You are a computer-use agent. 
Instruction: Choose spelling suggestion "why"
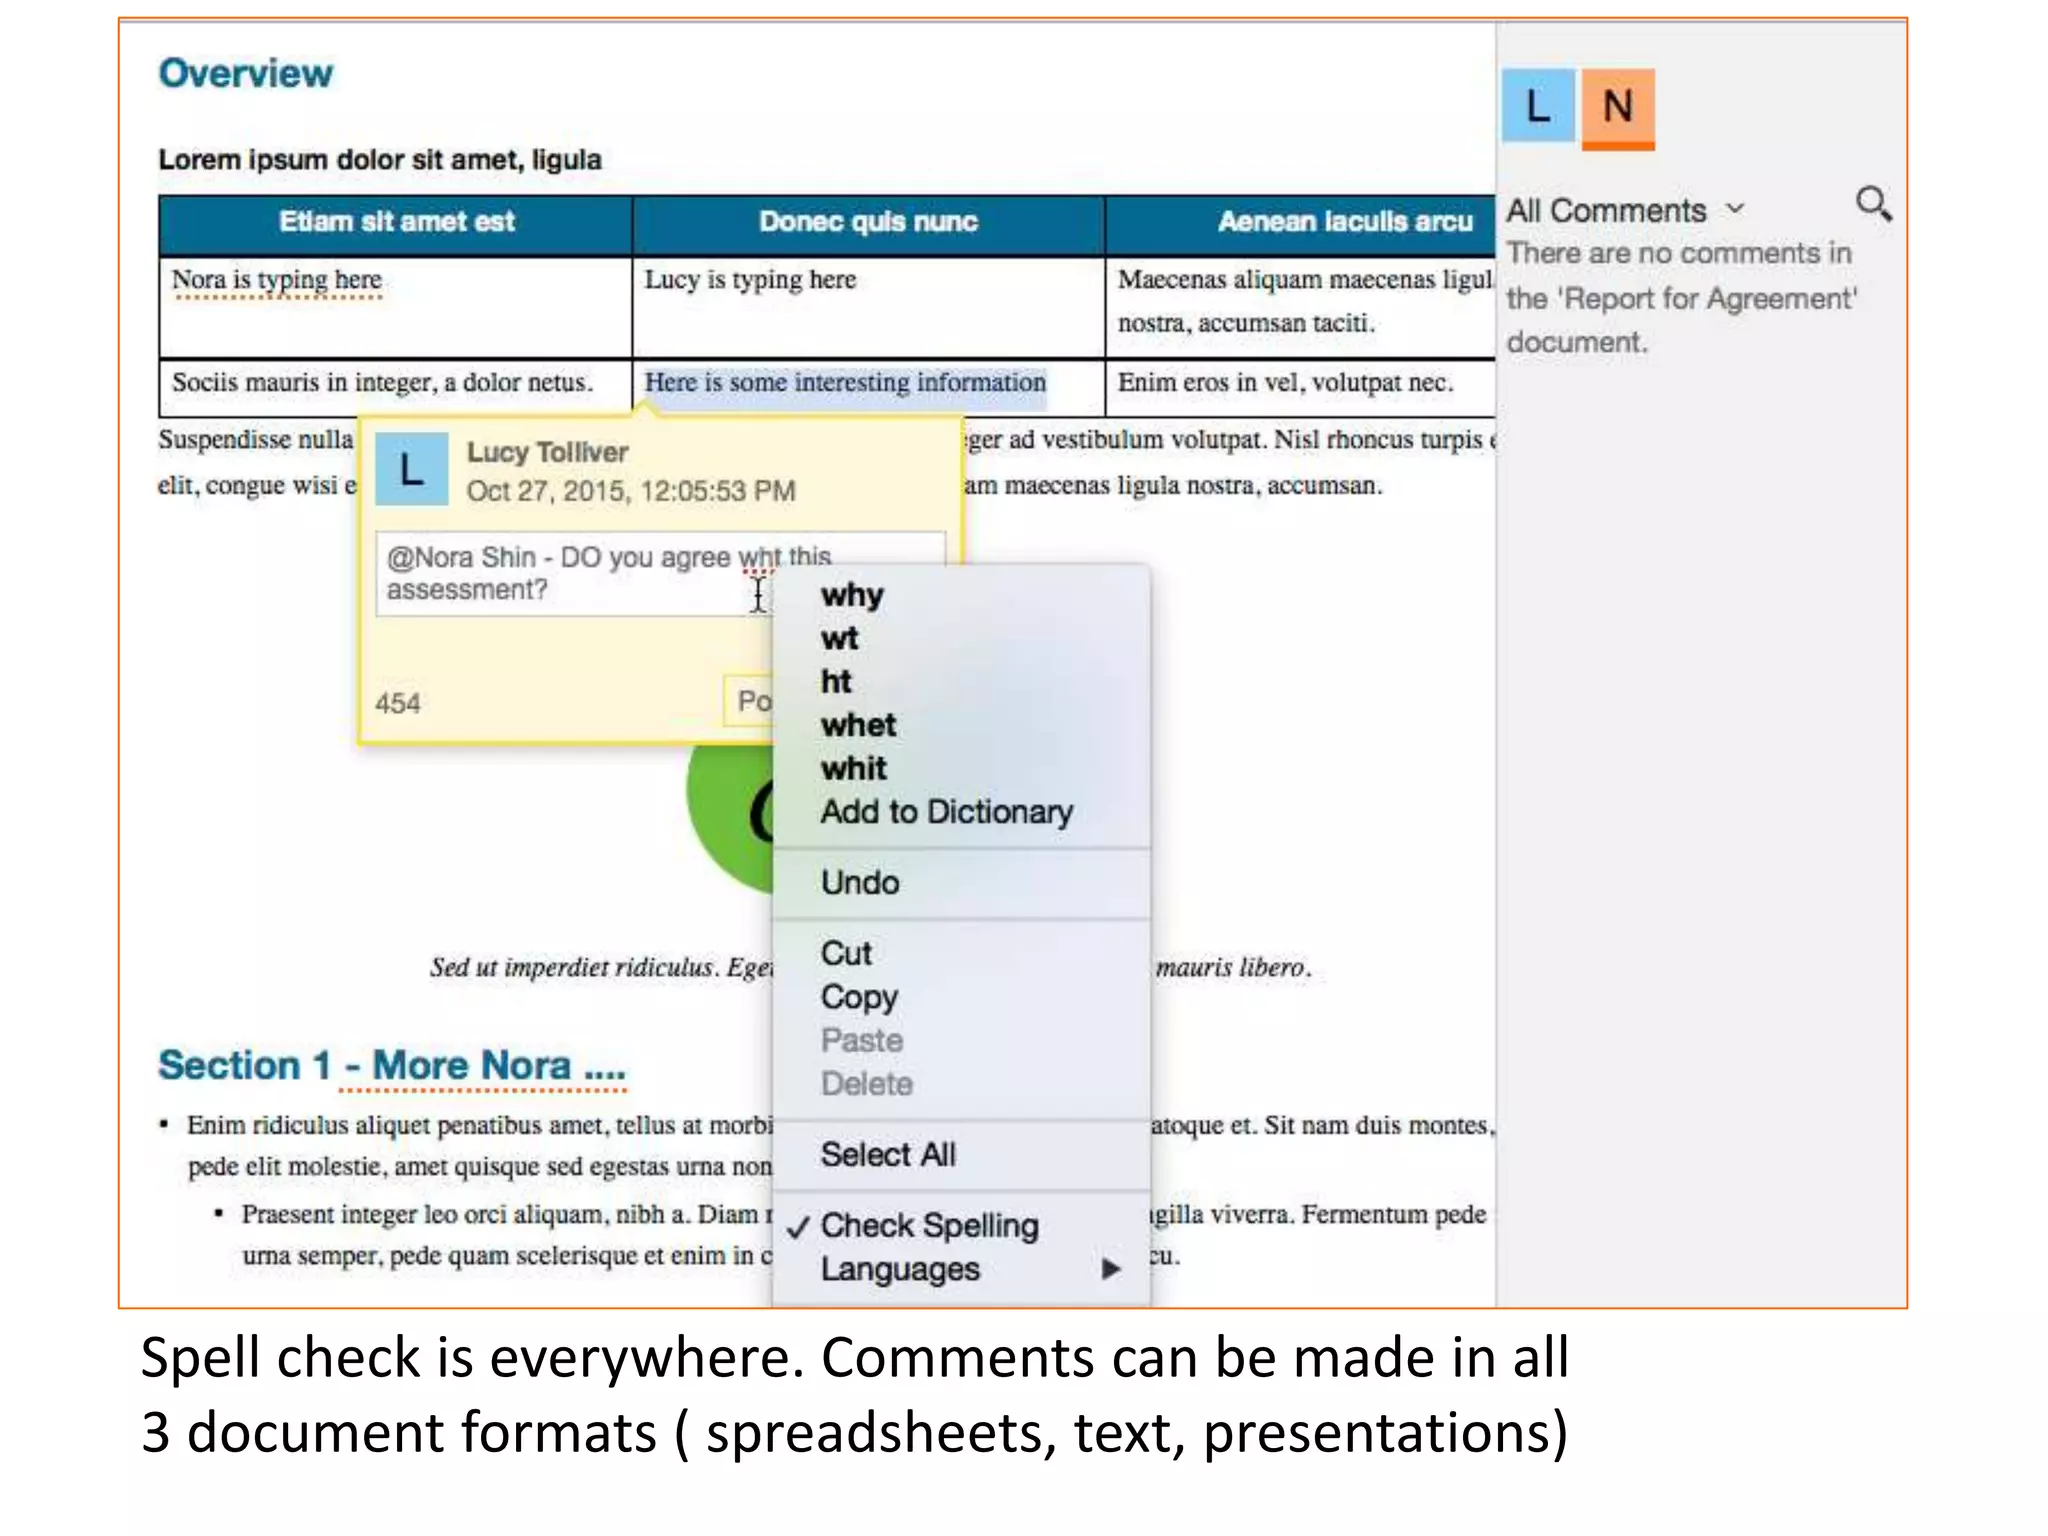pos(852,595)
